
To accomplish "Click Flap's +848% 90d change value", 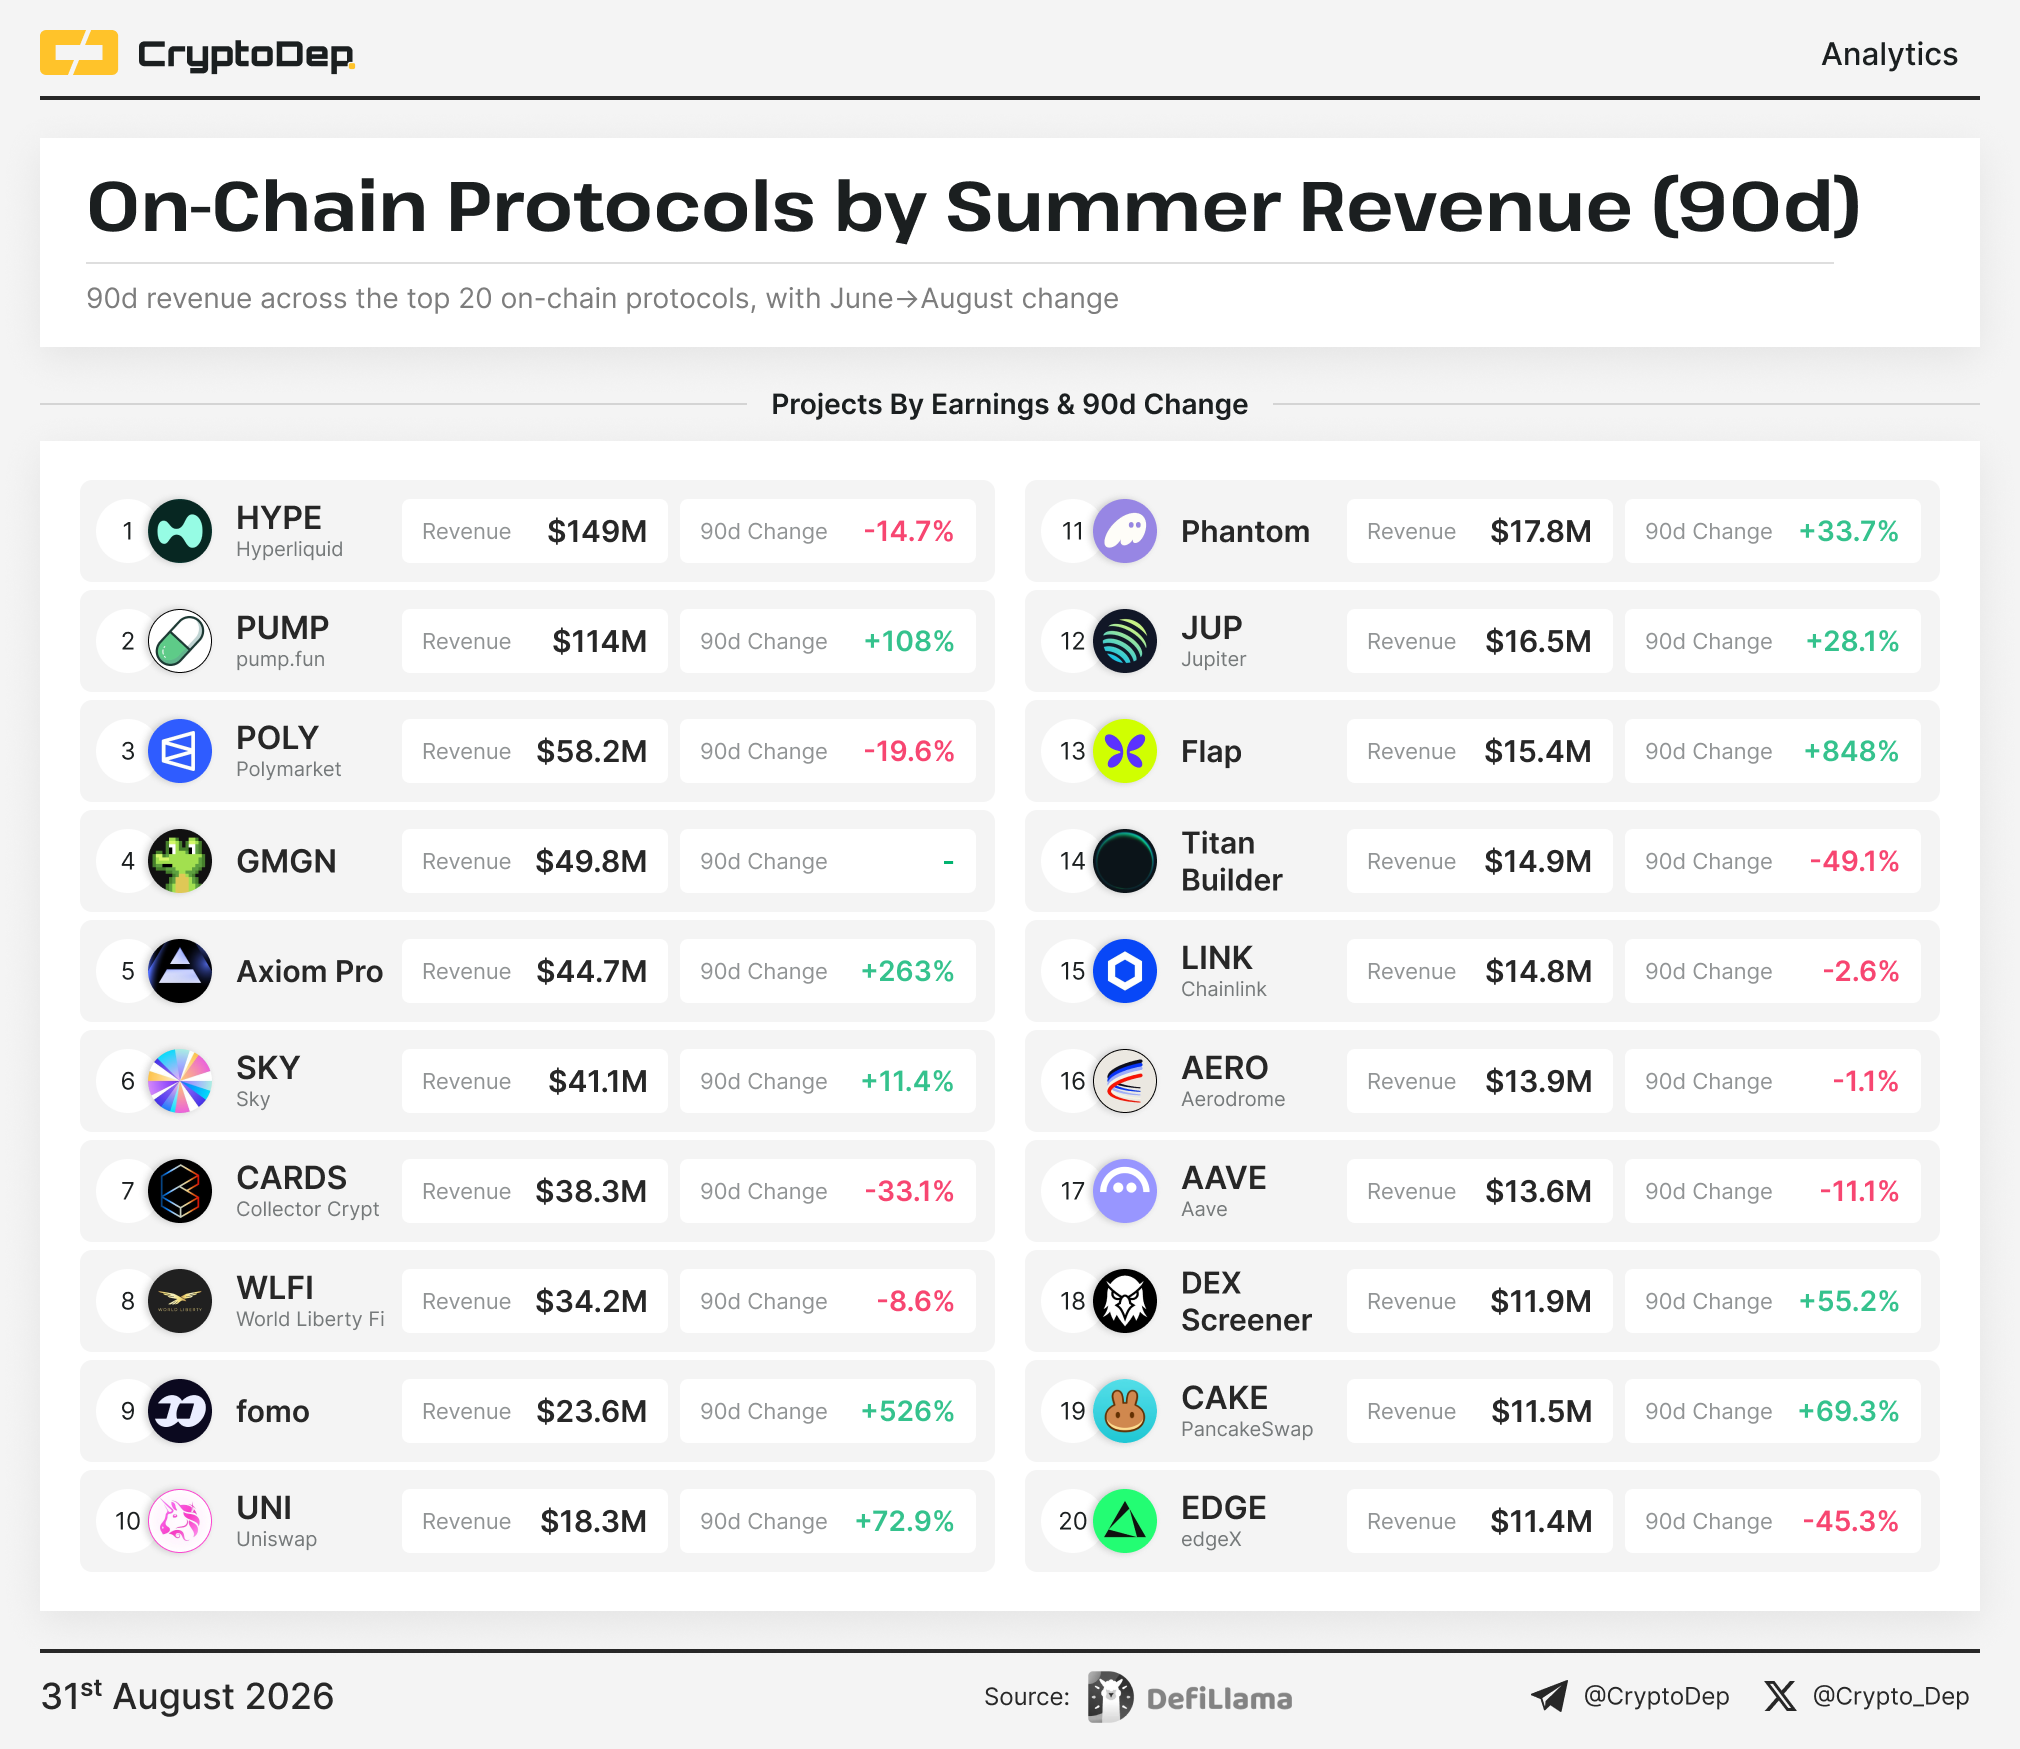I will (1851, 751).
